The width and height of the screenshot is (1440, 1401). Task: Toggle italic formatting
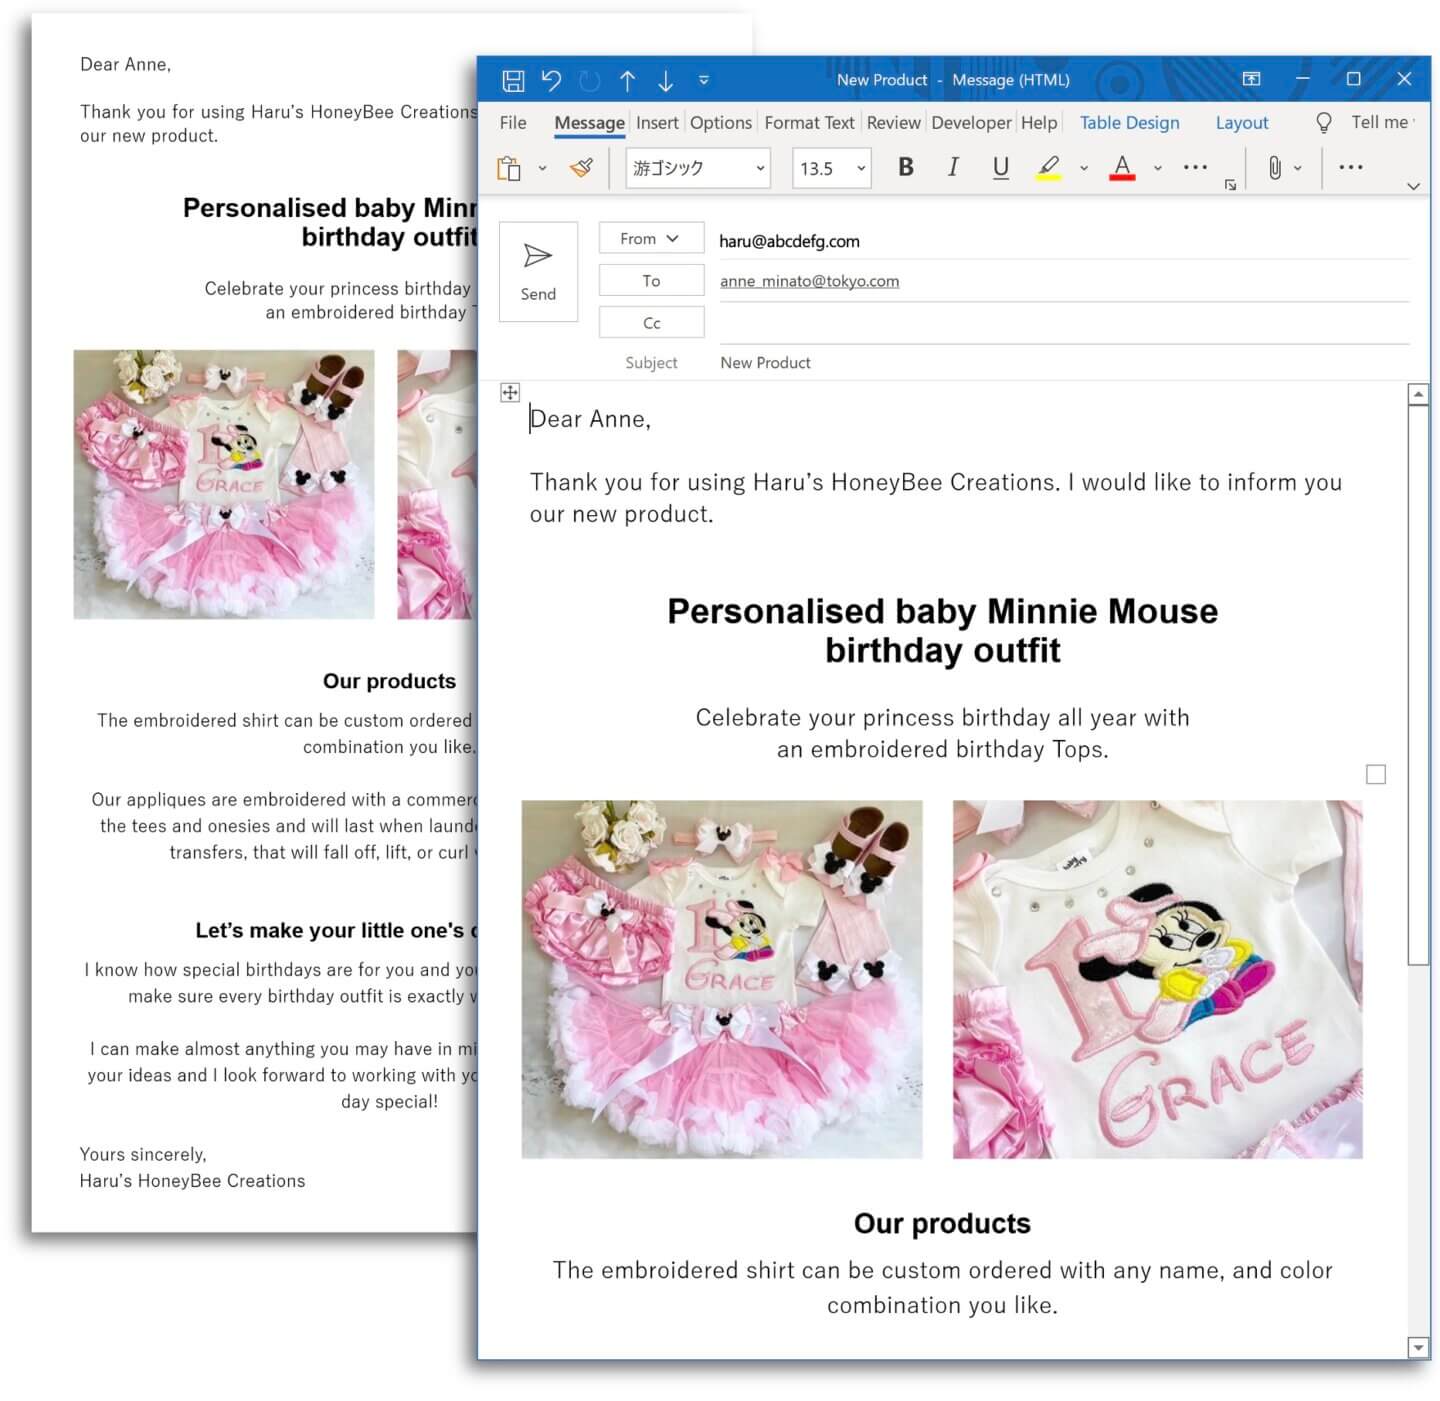click(953, 167)
